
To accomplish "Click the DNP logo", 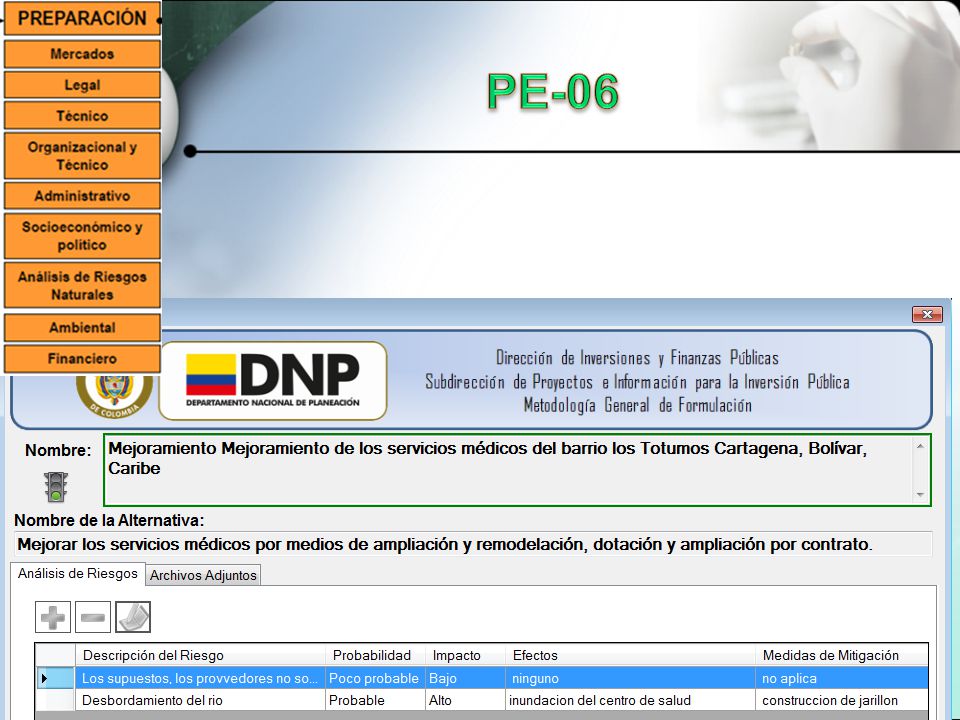I will coord(273,381).
